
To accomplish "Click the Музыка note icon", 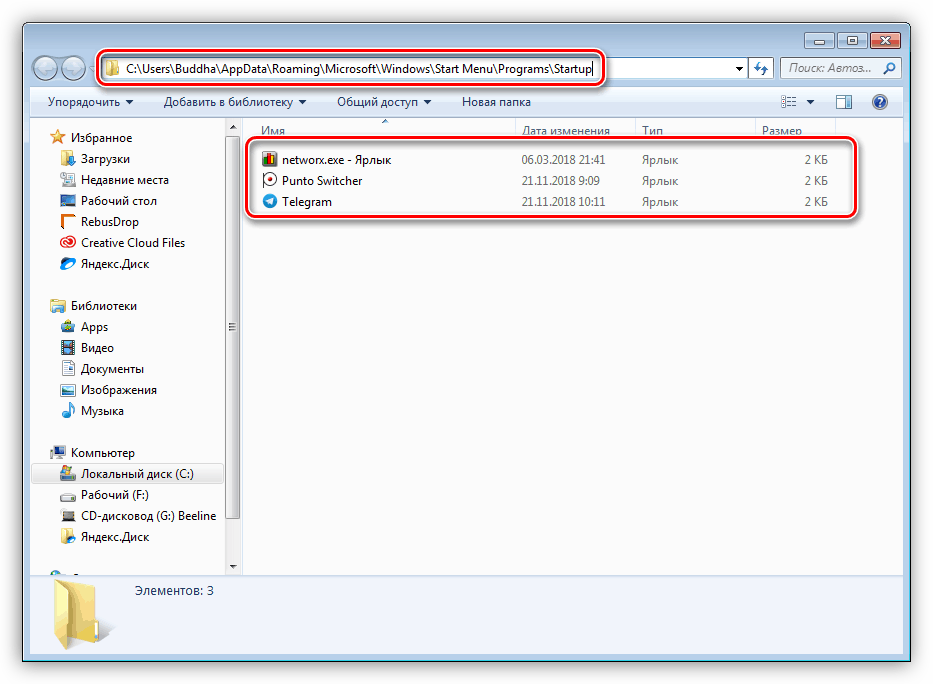I will click(68, 410).
